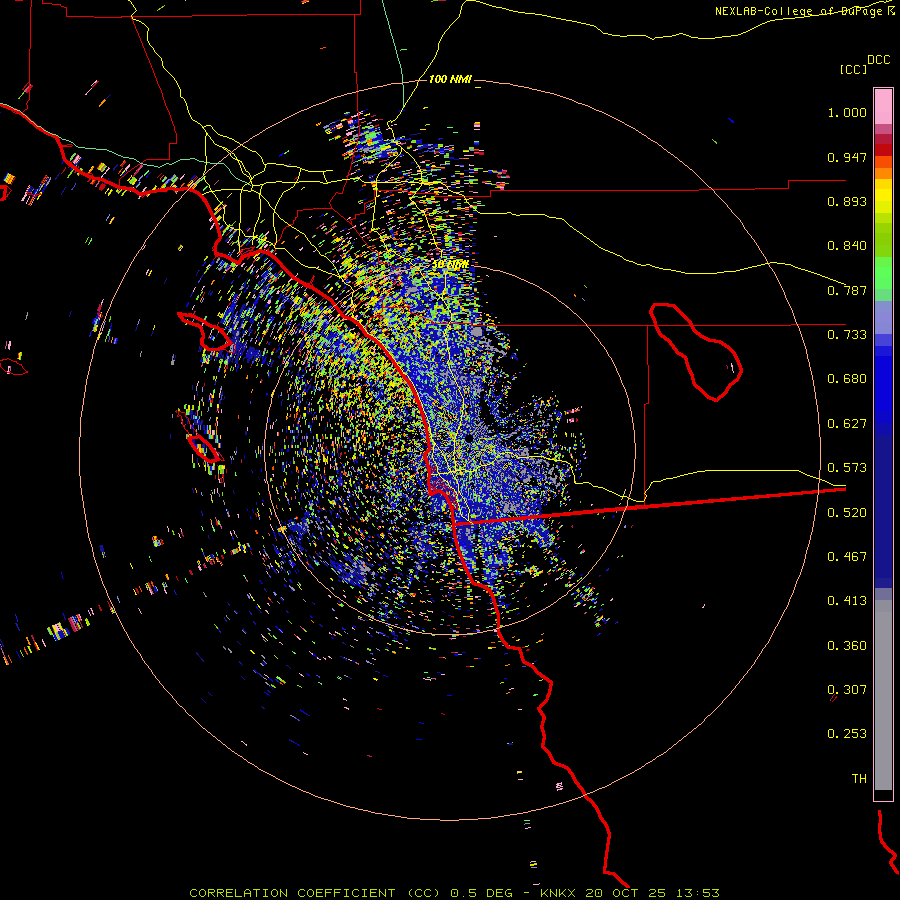Viewport: 900px width, 900px height.
Task: Click the 0.627 legend number
Action: click(847, 424)
